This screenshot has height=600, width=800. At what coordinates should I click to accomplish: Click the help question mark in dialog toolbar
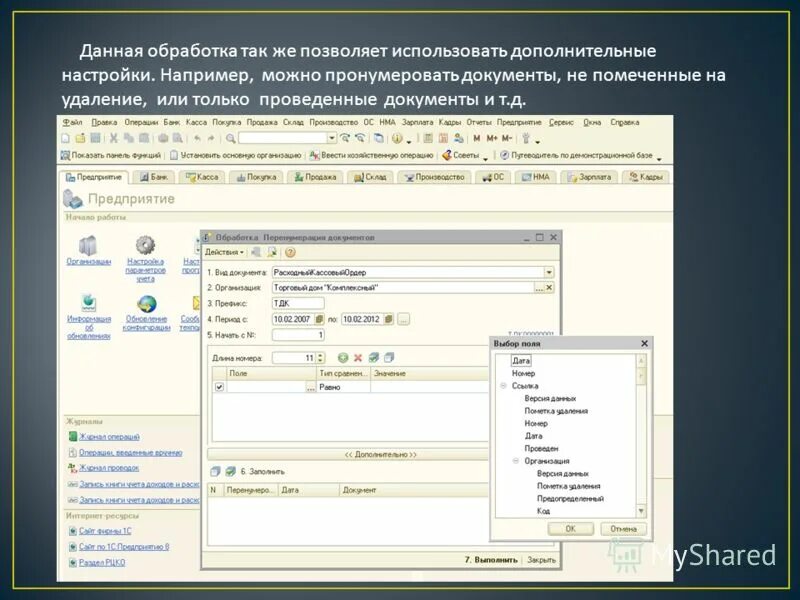click(x=289, y=252)
